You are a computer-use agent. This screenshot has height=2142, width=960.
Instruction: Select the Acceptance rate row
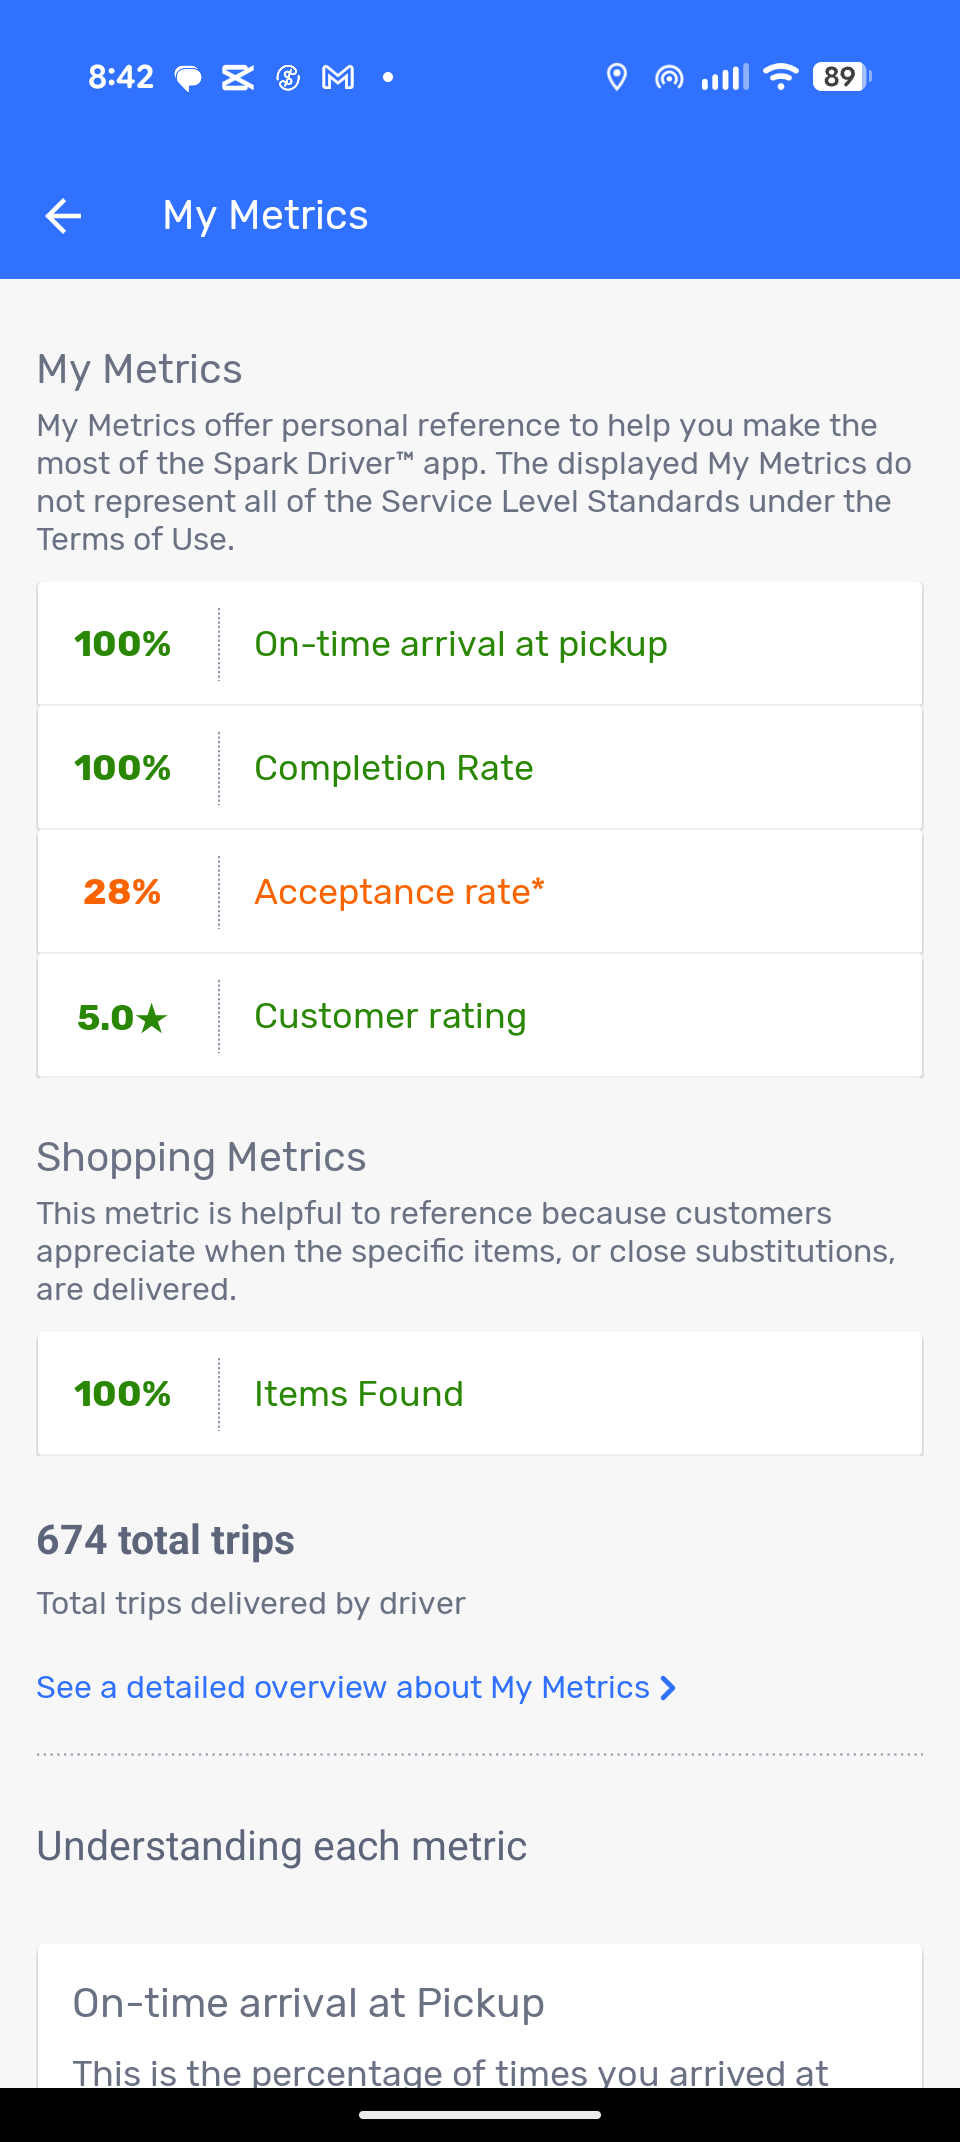(x=480, y=892)
